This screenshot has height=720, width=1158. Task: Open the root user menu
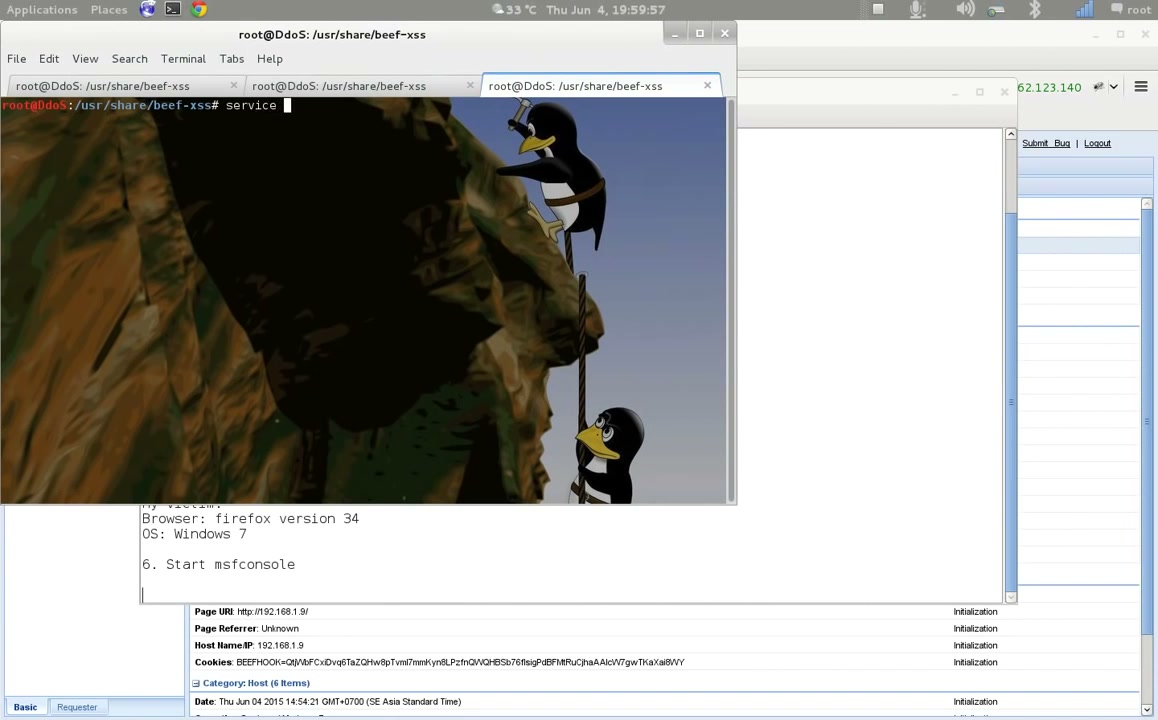(1131, 10)
